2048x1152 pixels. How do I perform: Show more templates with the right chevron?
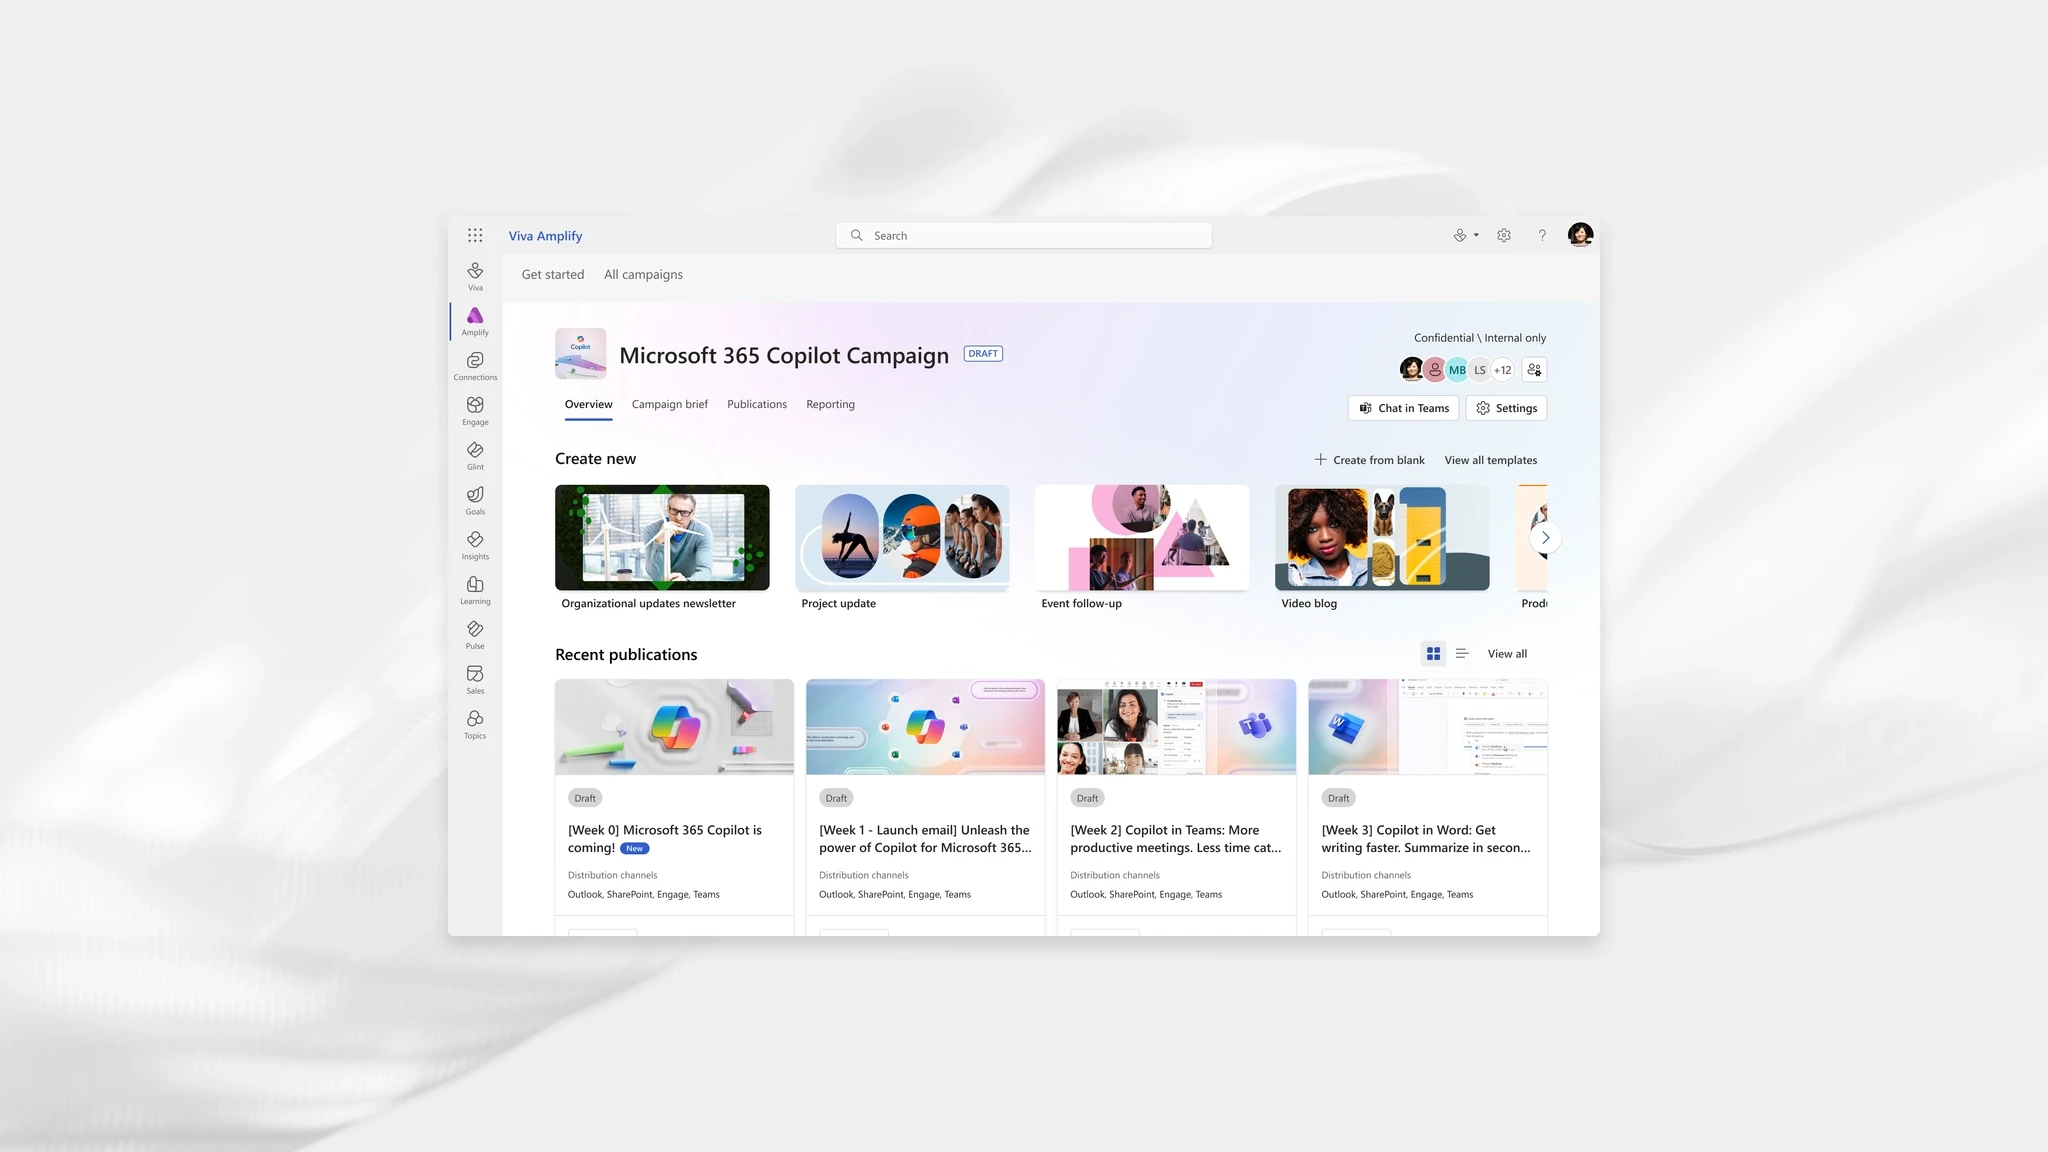click(x=1545, y=538)
